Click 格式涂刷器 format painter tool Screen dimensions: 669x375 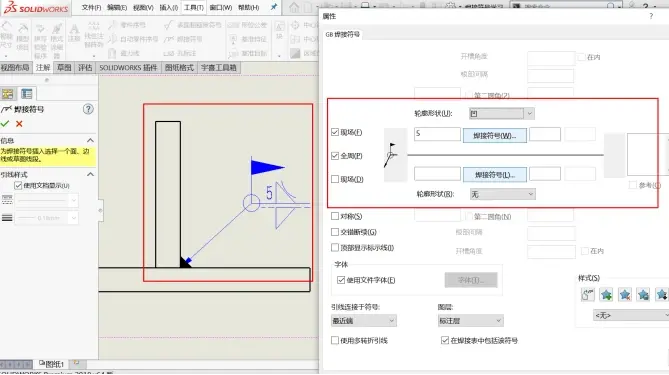coord(56,41)
